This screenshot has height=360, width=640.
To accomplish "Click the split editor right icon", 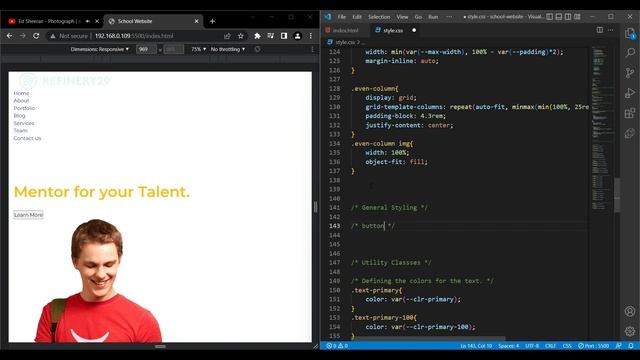I will tap(600, 30).
